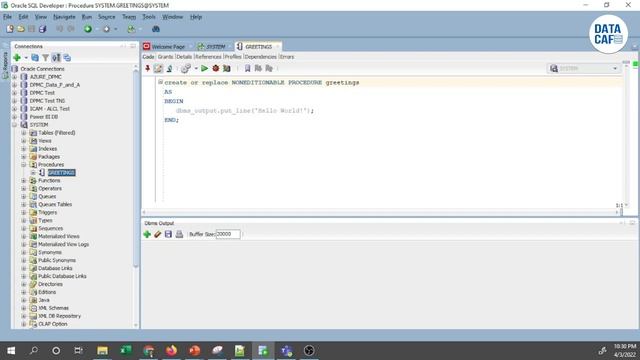Image resolution: width=640 pixels, height=360 pixels.
Task: Collapse the Procedures node
Action: coord(24,164)
